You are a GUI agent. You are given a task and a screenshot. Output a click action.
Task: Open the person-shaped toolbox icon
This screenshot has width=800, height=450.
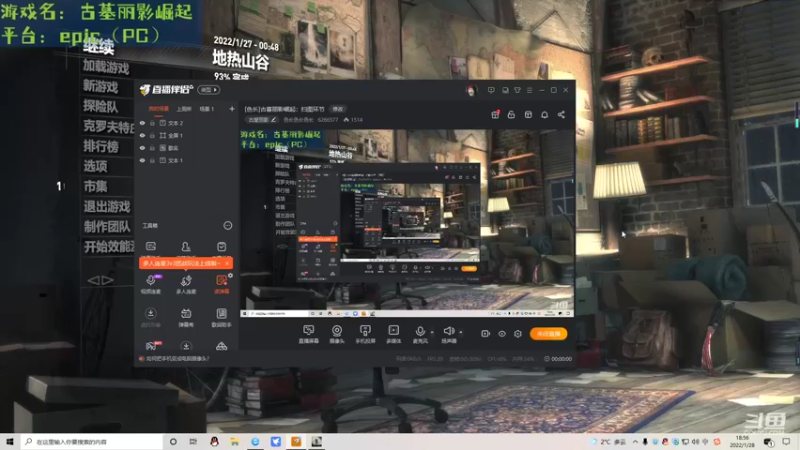pyautogui.click(x=186, y=247)
